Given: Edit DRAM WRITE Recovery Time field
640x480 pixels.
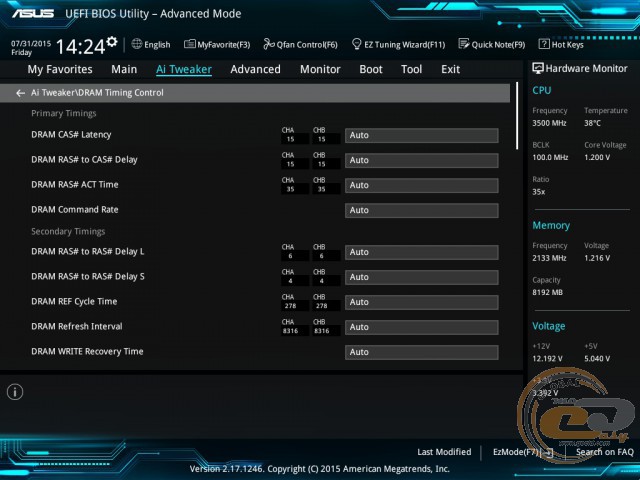Looking at the screenshot, I should coord(422,352).
